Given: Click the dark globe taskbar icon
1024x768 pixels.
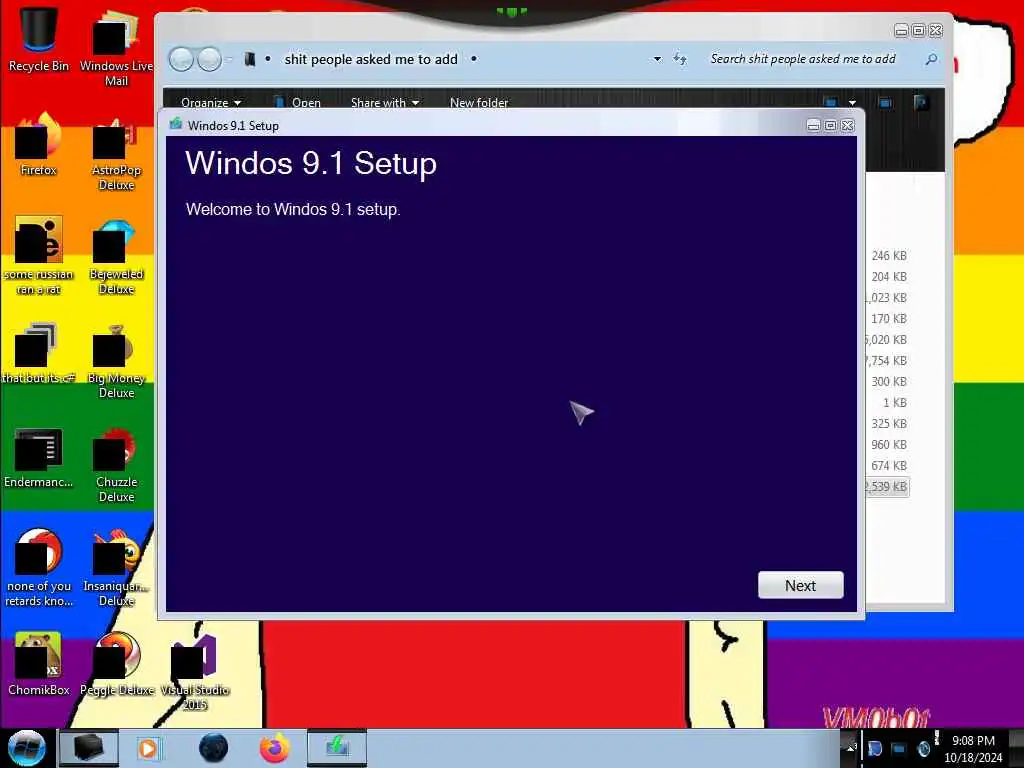Looking at the screenshot, I should pos(214,748).
